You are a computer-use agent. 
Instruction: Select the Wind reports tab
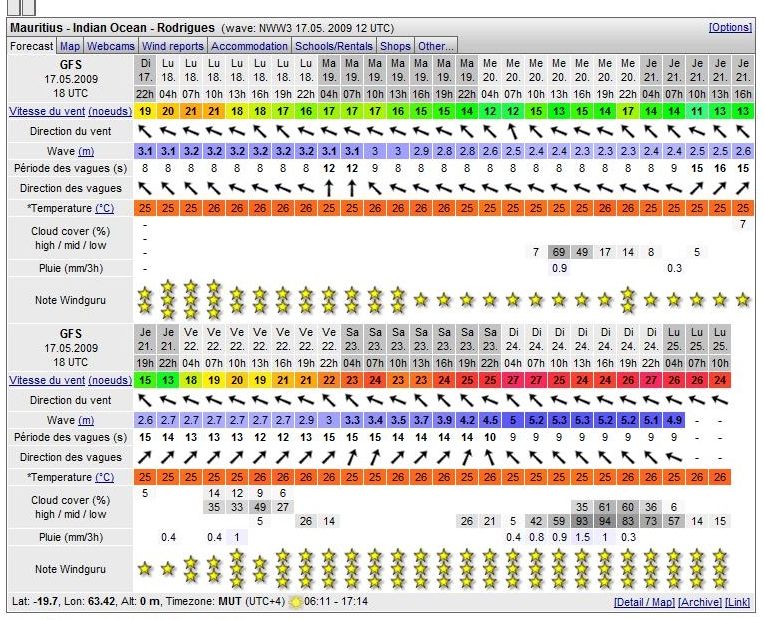pyautogui.click(x=173, y=46)
